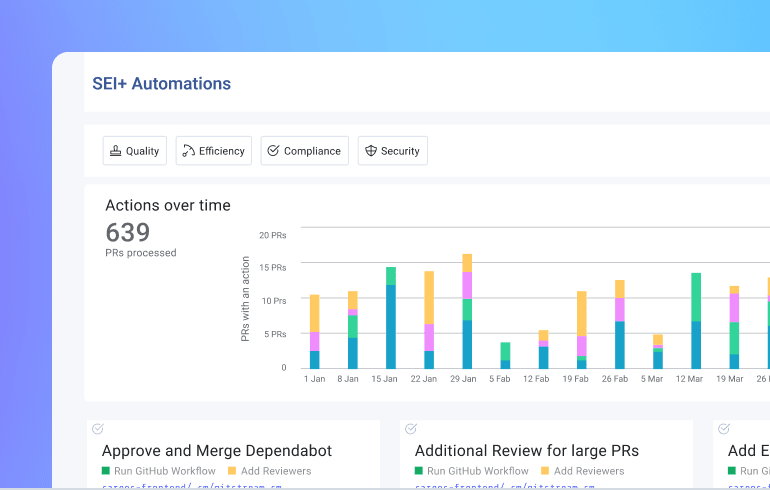Click the 8 Jan chart bar
Image resolution: width=770 pixels, height=490 pixels.
pos(353,330)
